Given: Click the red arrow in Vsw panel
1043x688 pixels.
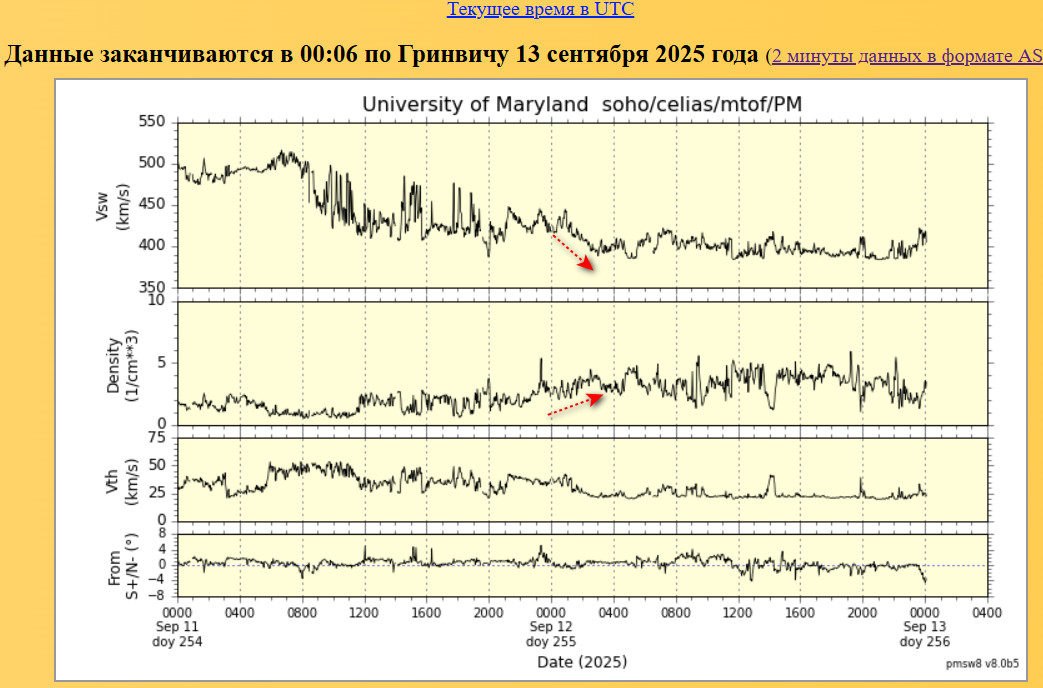Looking at the screenshot, I should pyautogui.click(x=574, y=252).
